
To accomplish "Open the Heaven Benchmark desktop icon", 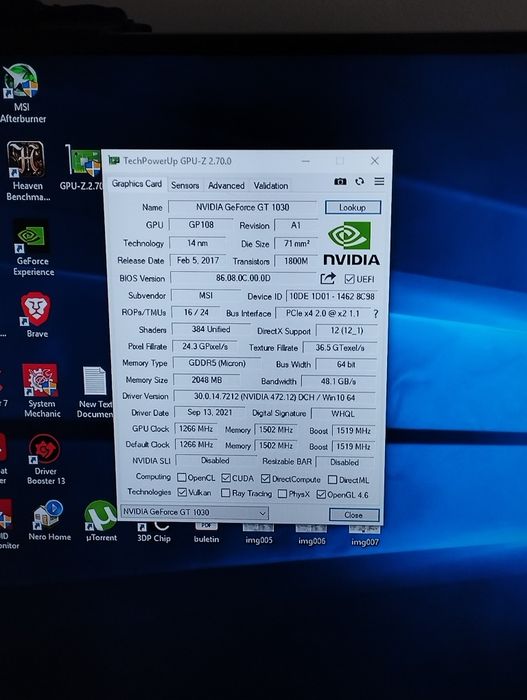I will [x=27, y=171].
